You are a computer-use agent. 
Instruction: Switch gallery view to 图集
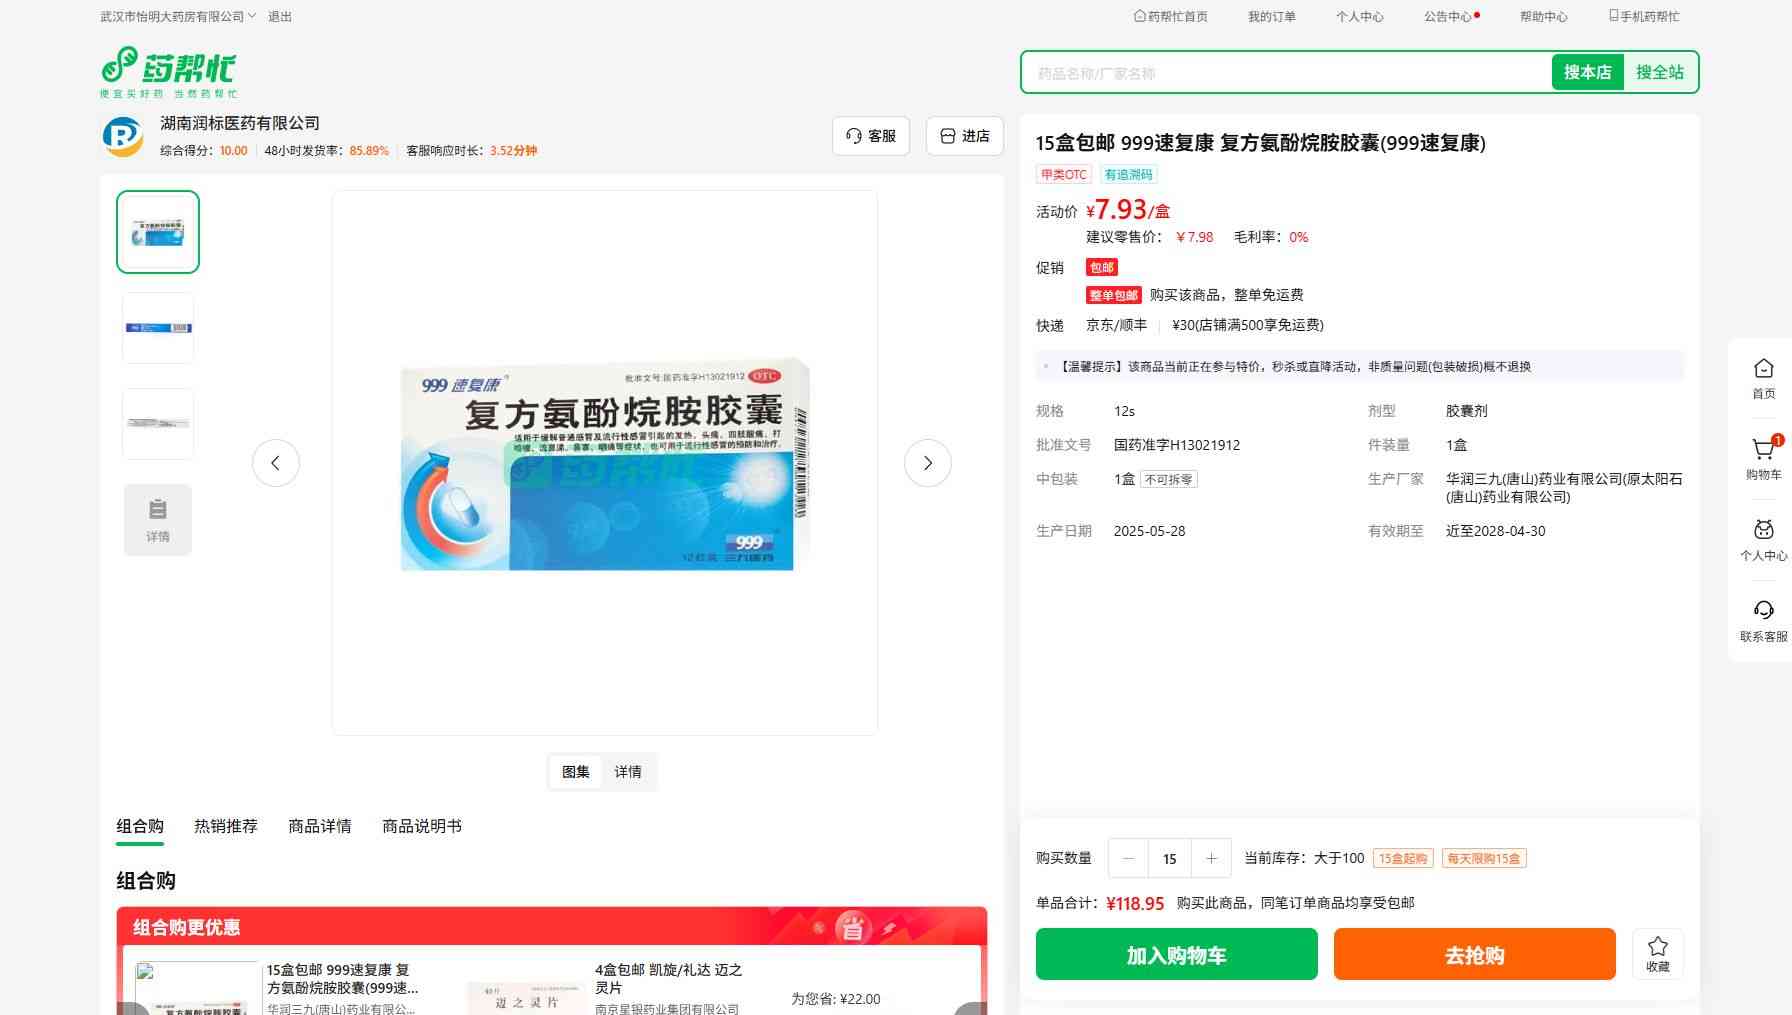(575, 772)
